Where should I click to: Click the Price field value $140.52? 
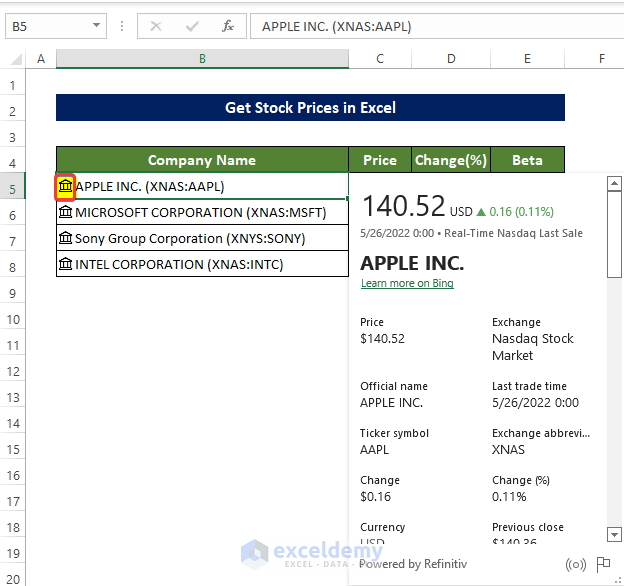(x=382, y=339)
